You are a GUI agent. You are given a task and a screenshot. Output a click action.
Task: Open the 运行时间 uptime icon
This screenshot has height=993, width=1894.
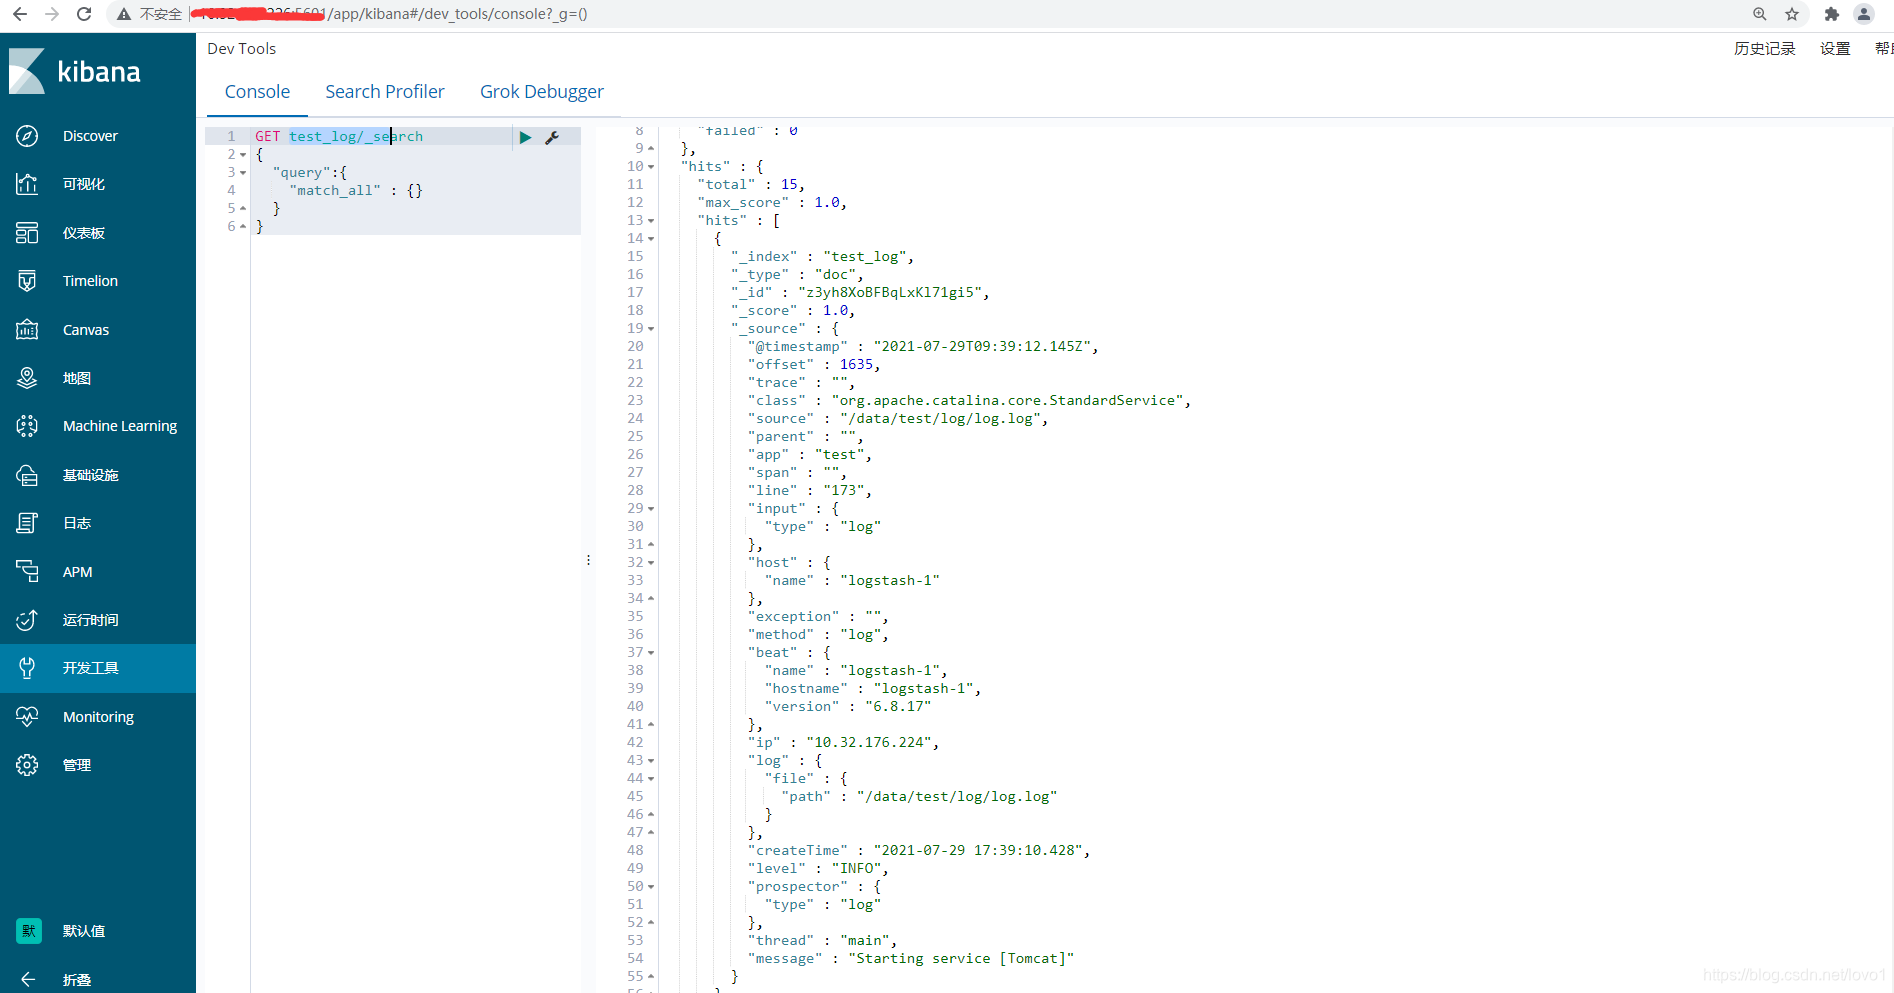27,620
